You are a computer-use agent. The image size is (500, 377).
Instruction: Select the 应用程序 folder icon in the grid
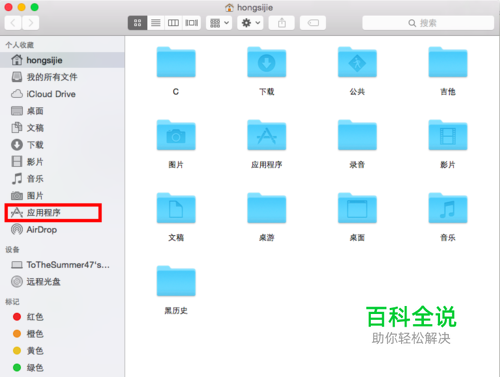coord(267,135)
